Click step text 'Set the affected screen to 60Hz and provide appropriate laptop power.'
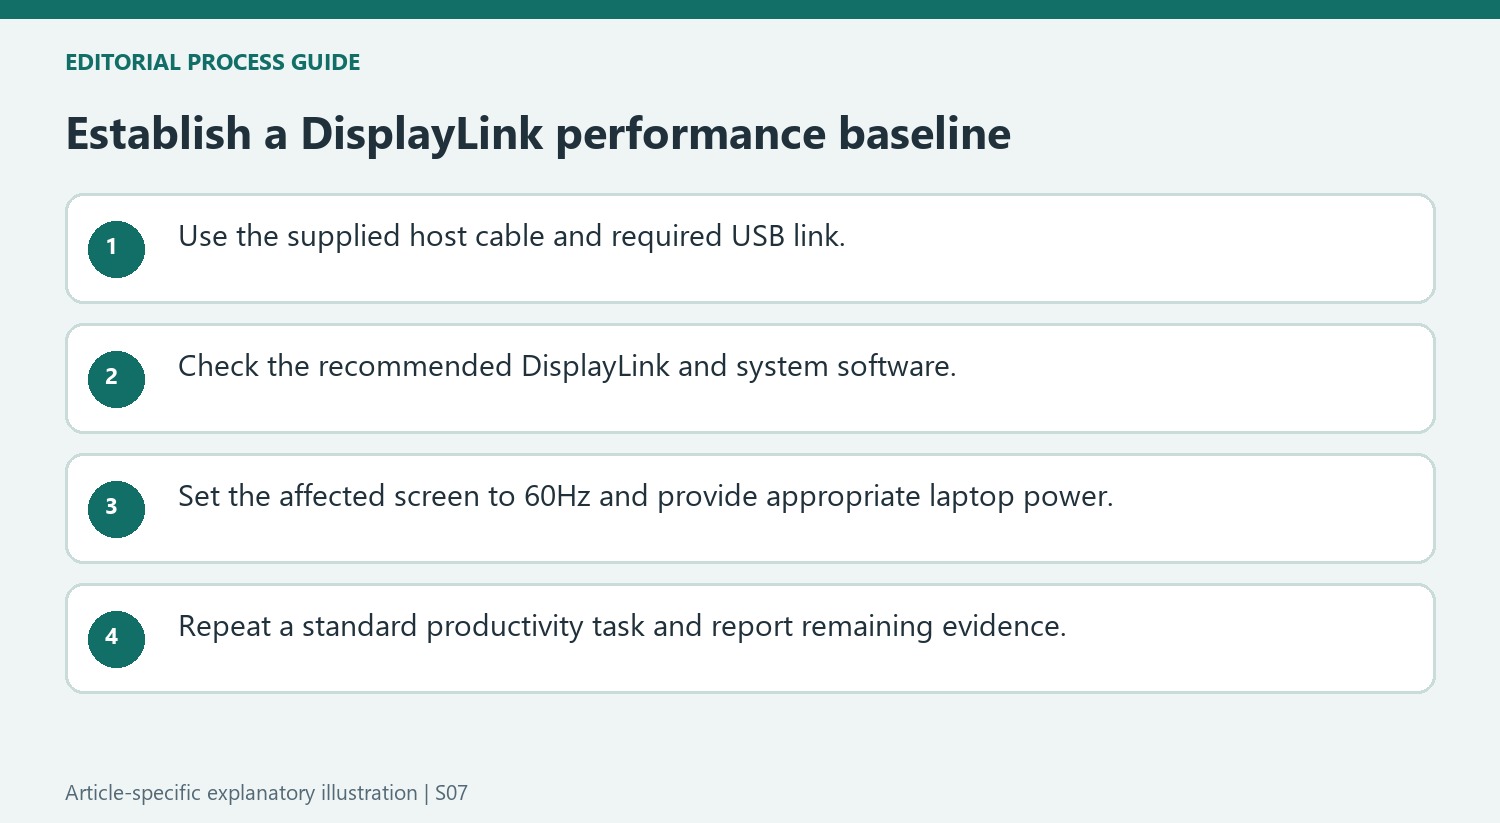This screenshot has height=823, width=1500. coord(646,497)
